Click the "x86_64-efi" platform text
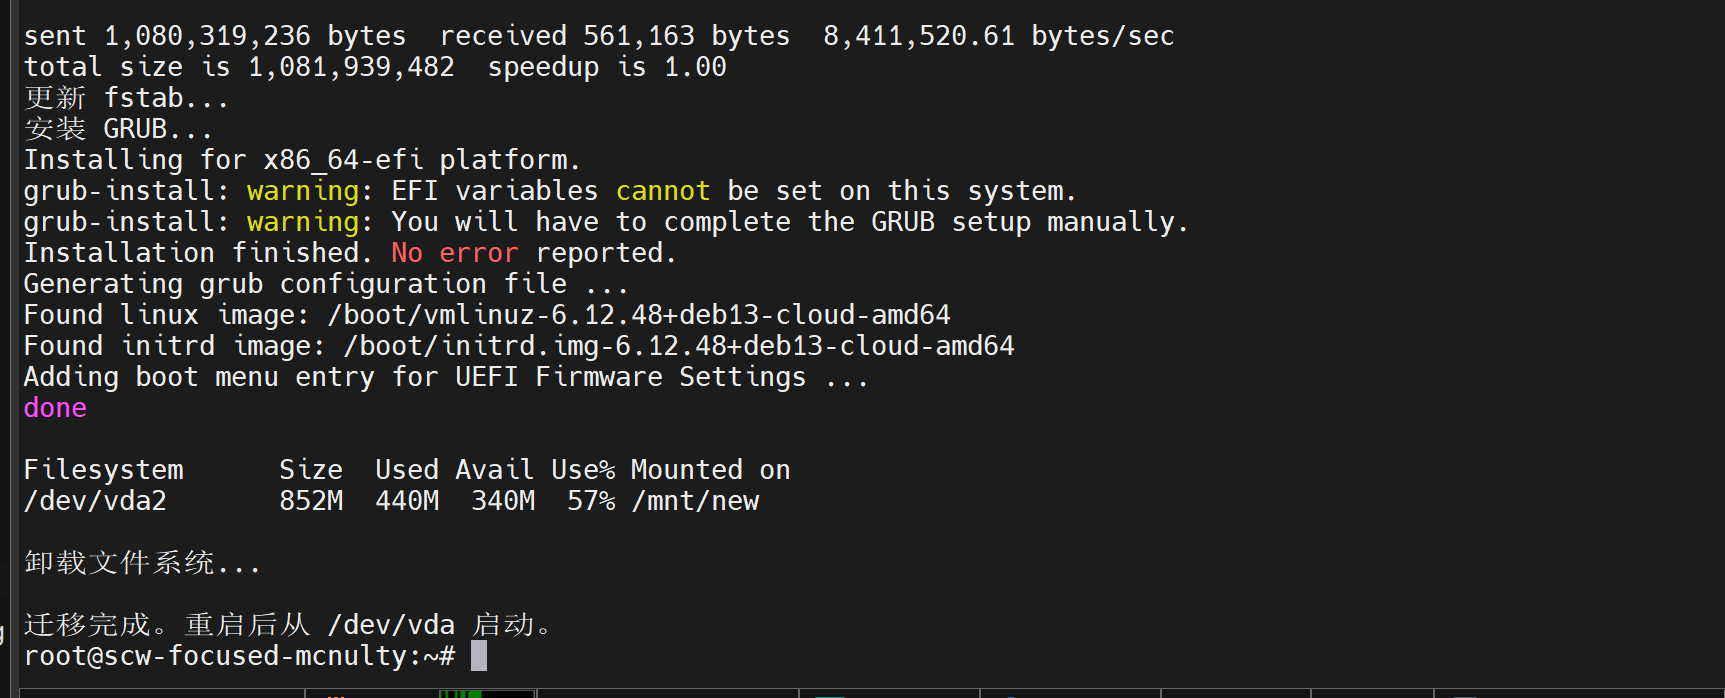The width and height of the screenshot is (1725, 698). pyautogui.click(x=343, y=160)
